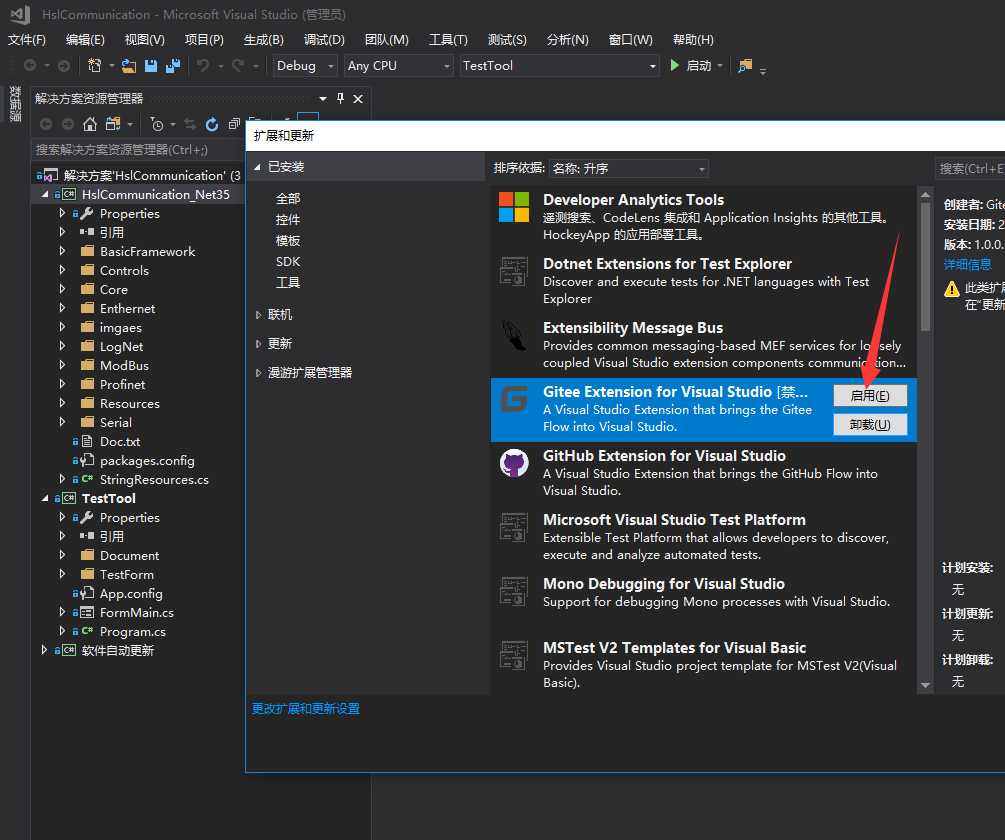Click the Save All toolbar icon

click(172, 66)
